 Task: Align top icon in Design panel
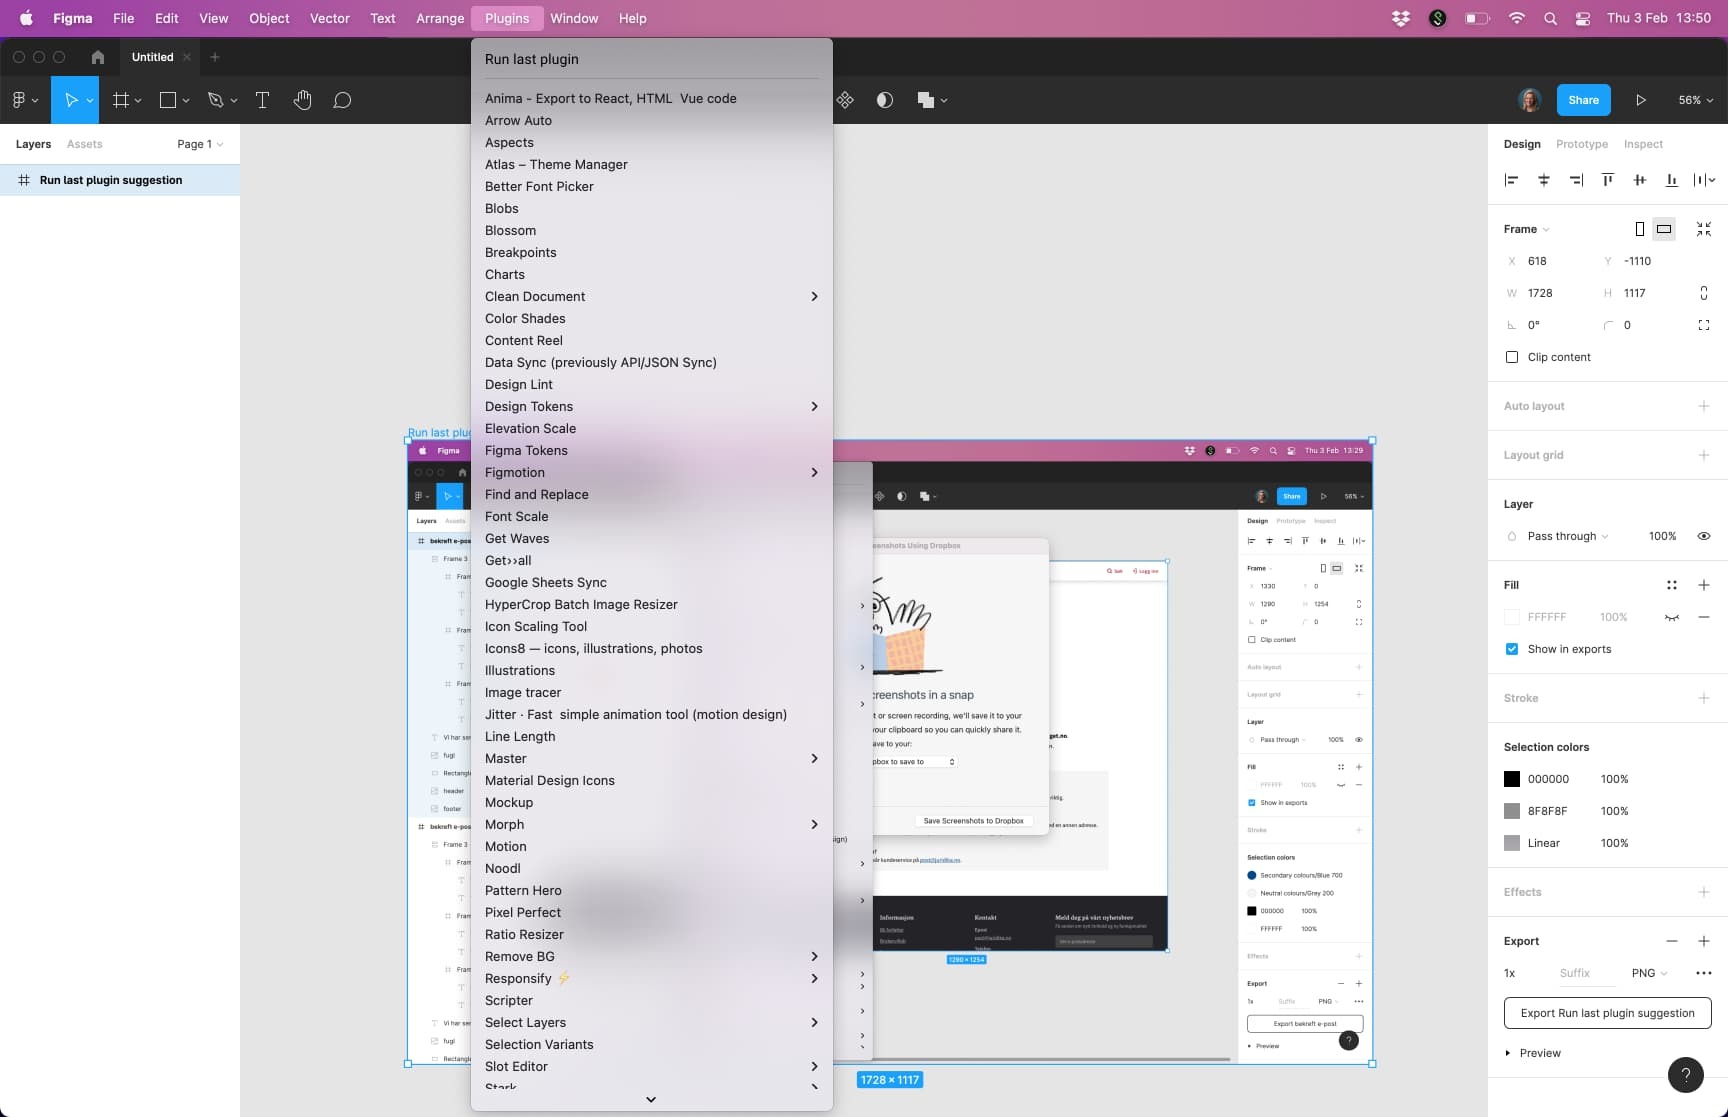tap(1608, 180)
